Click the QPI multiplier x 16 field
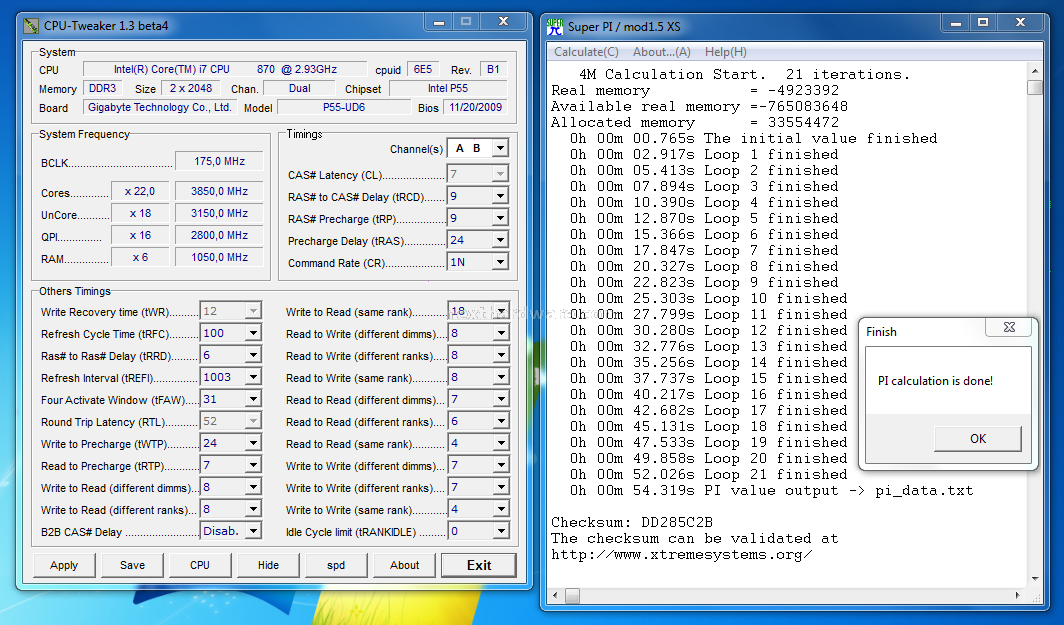This screenshot has height=625, width=1064. [x=140, y=235]
